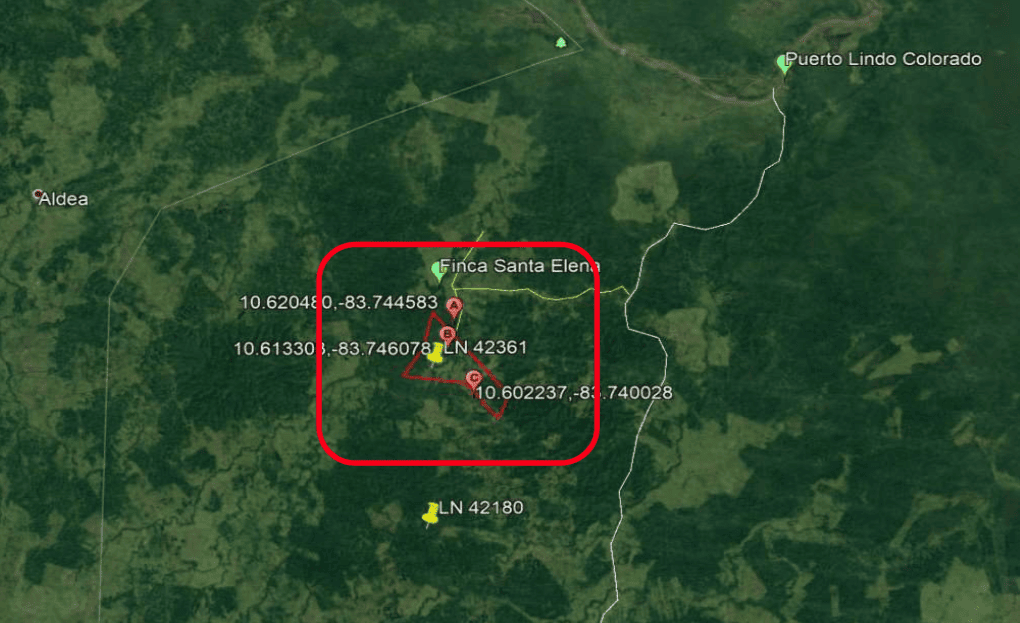Click the red marker labeled B
The width and height of the screenshot is (1020, 623).
coord(447,336)
